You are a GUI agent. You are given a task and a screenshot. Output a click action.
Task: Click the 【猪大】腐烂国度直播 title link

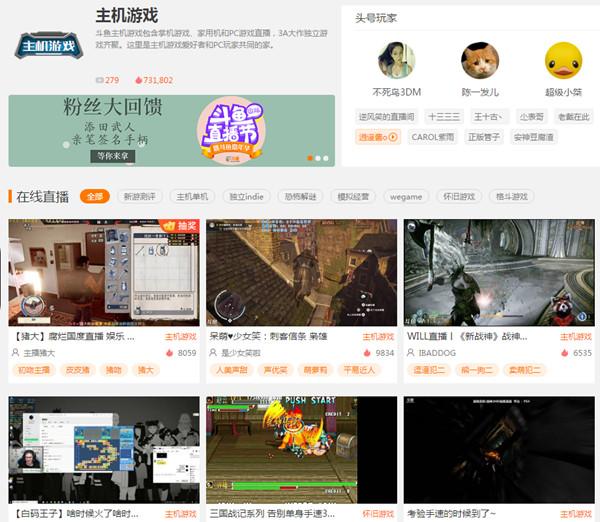point(73,336)
